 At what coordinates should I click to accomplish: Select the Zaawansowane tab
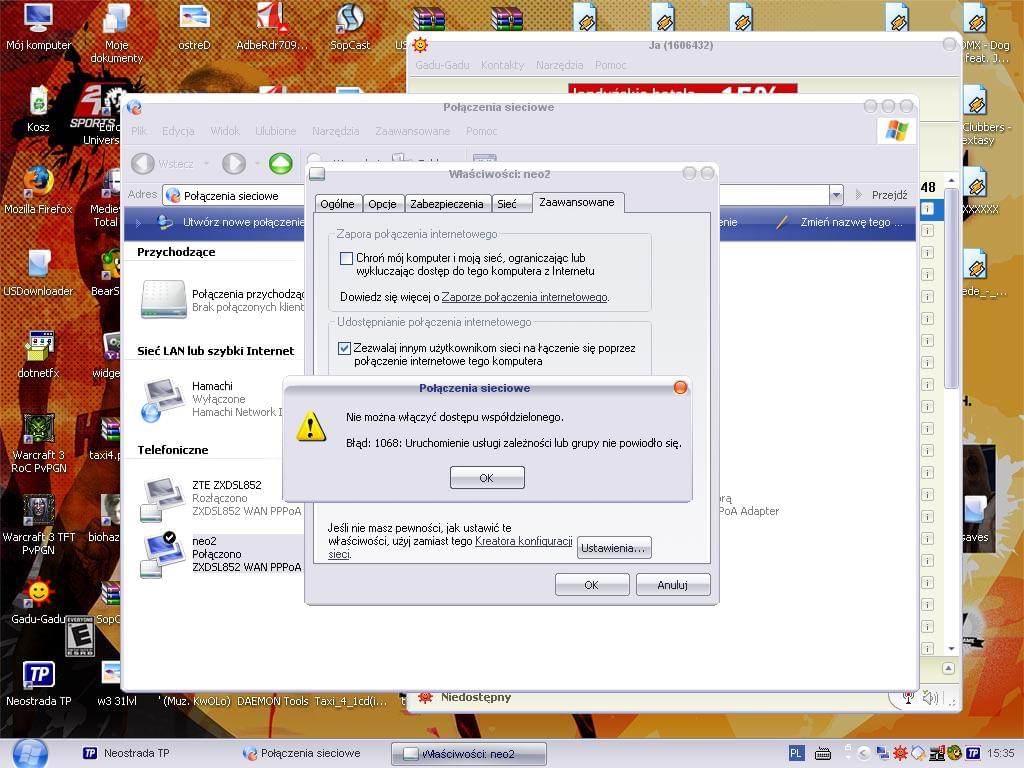[x=577, y=202]
